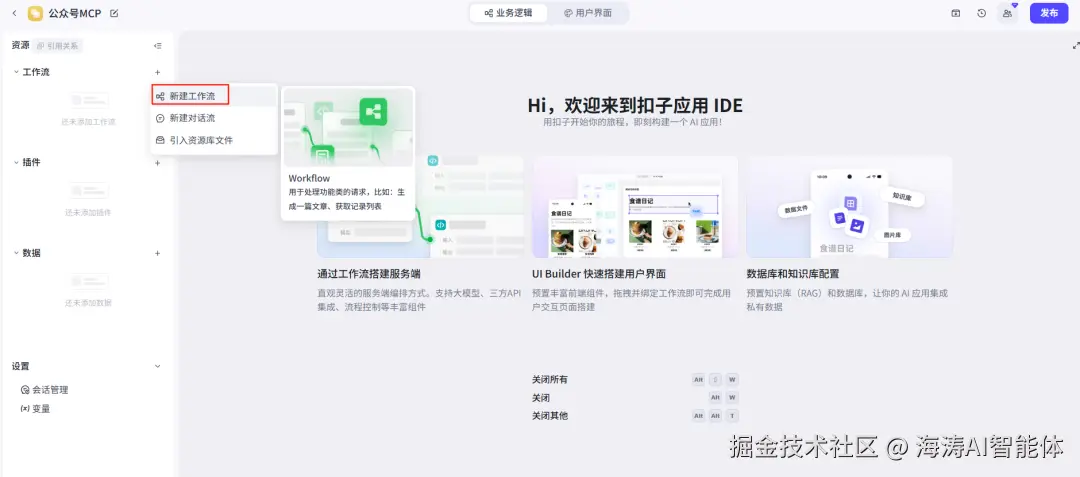Click the 通过工作流搭建服务端 card title
This screenshot has width=1080, height=477.
tap(368, 274)
